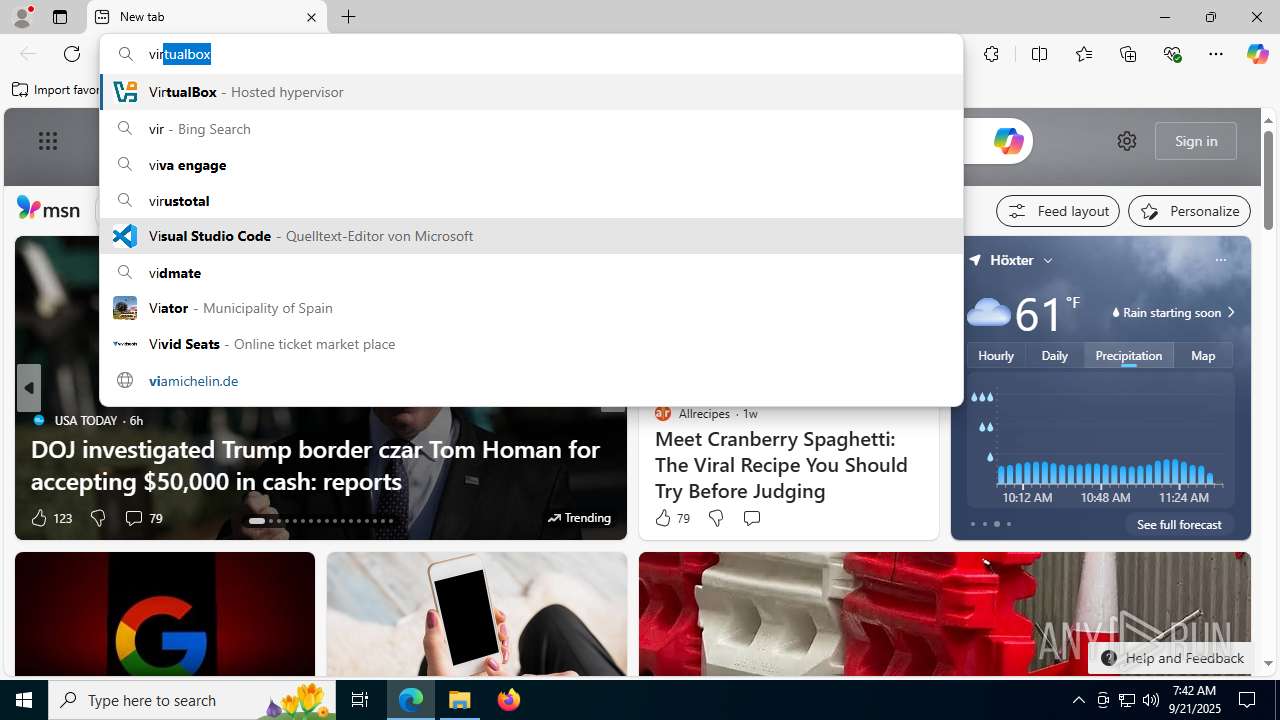The width and height of the screenshot is (1280, 720).
Task: Select 'vir - Bing Search' suggestion
Action: click(531, 129)
